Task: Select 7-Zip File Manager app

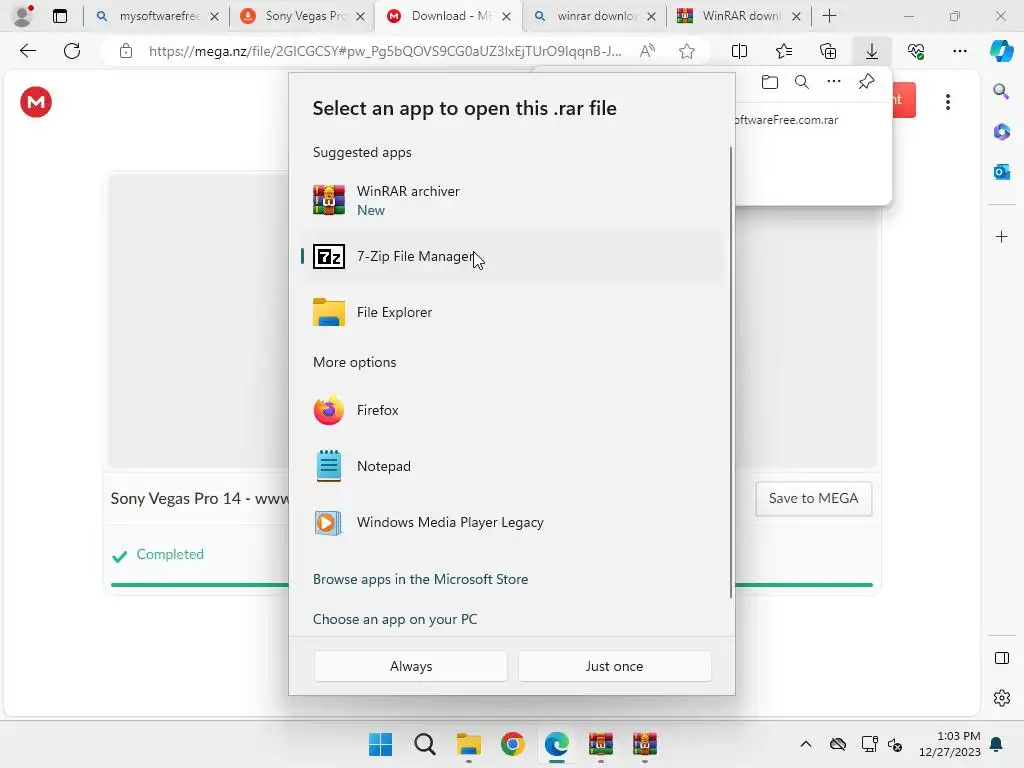Action: tap(512, 256)
